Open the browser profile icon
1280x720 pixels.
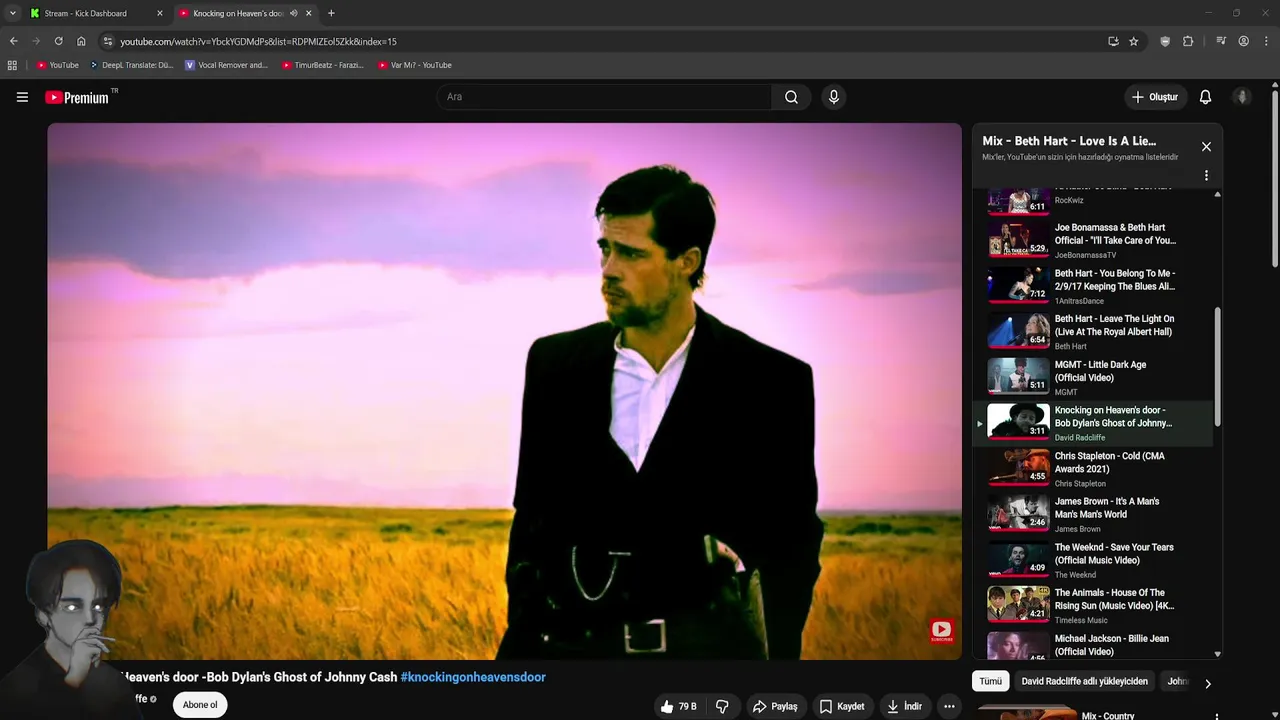tap(1243, 41)
